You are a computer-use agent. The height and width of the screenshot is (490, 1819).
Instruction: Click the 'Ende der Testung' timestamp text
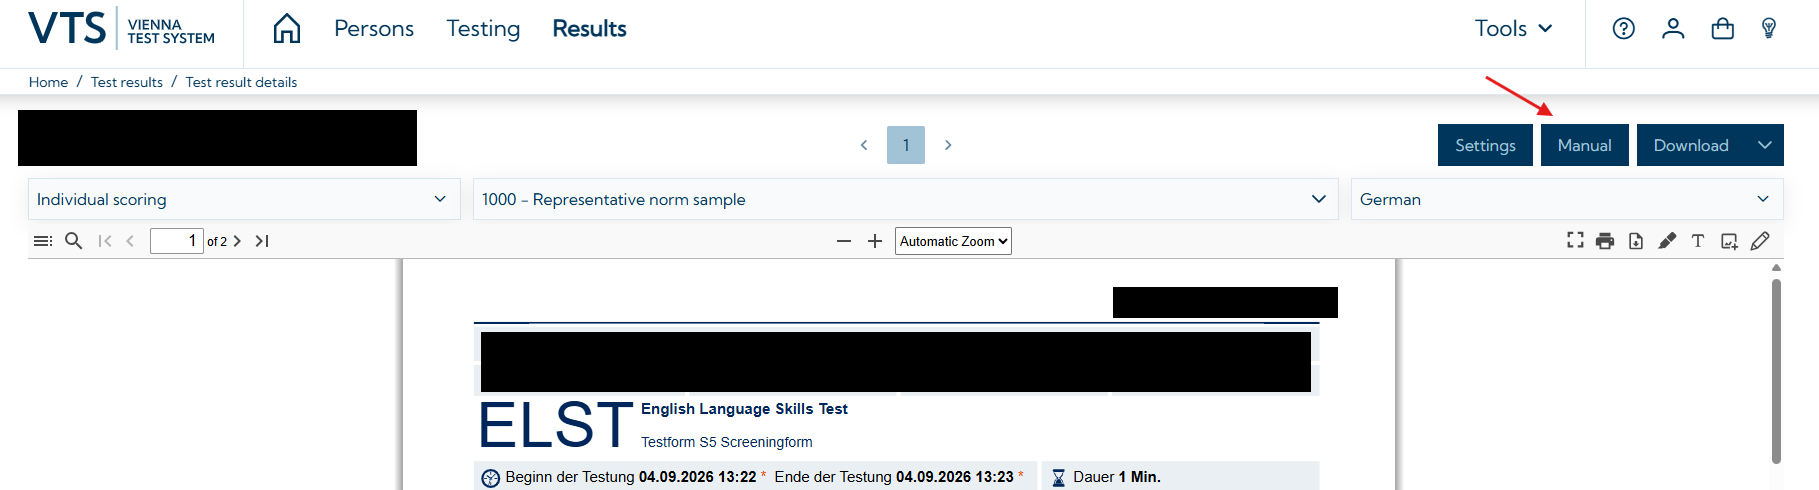[894, 477]
